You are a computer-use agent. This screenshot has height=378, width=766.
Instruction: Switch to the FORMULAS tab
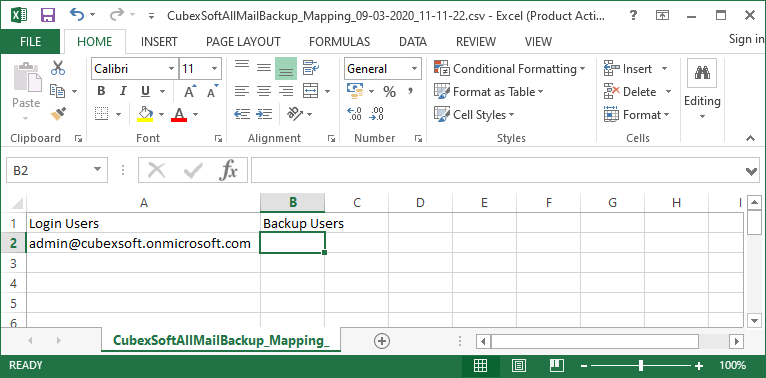340,42
